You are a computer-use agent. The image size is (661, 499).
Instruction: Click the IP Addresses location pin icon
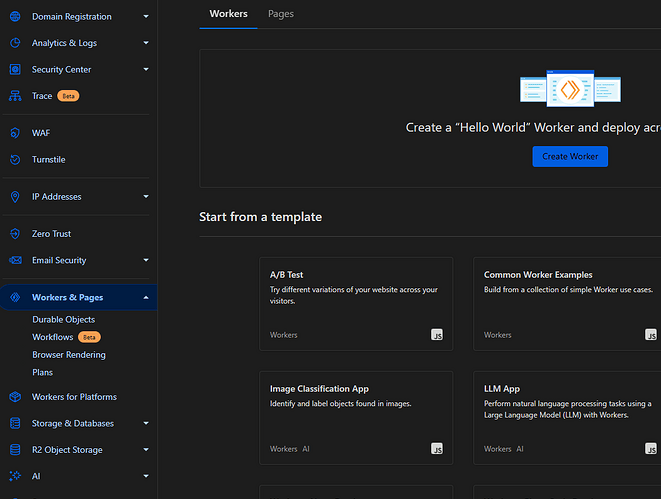click(x=15, y=197)
